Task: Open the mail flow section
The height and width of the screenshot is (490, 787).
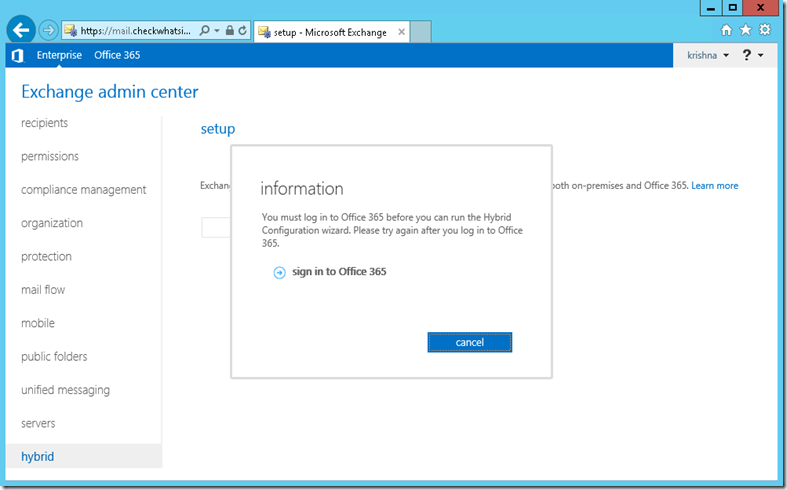Action: point(43,290)
